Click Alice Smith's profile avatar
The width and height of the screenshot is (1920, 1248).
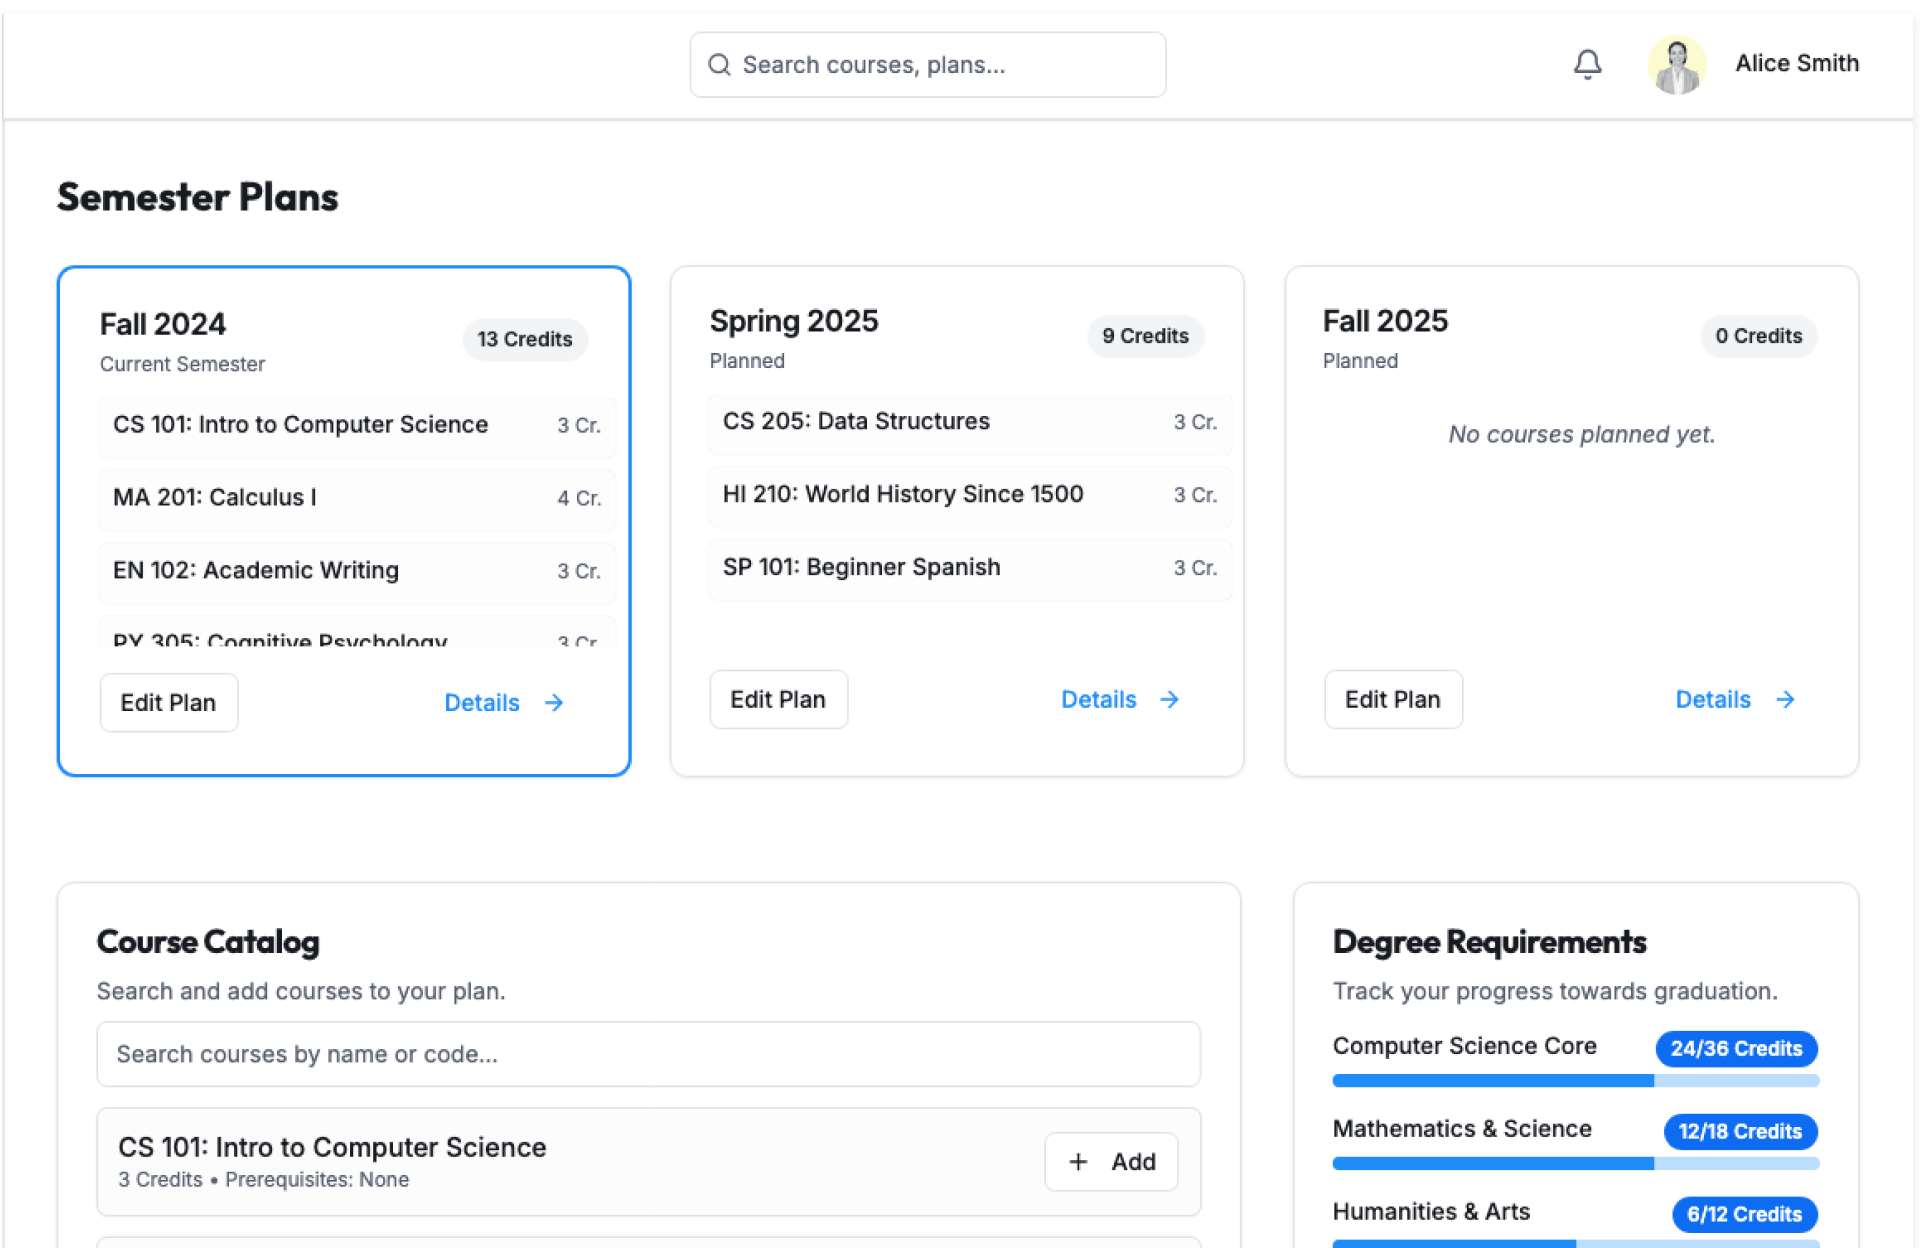point(1676,65)
